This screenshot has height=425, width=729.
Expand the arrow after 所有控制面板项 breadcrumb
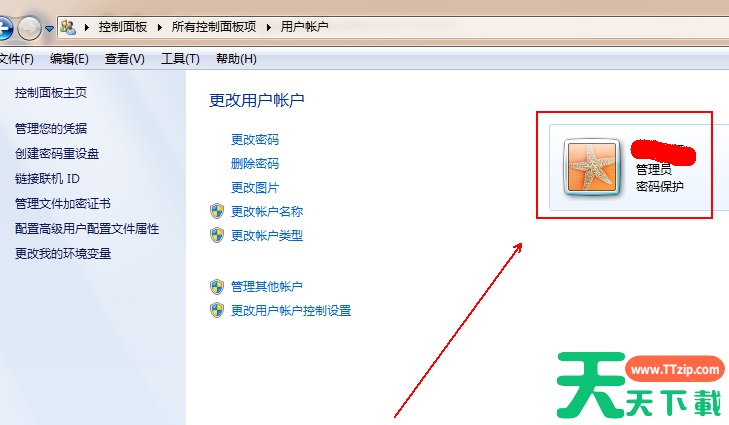pyautogui.click(x=269, y=27)
